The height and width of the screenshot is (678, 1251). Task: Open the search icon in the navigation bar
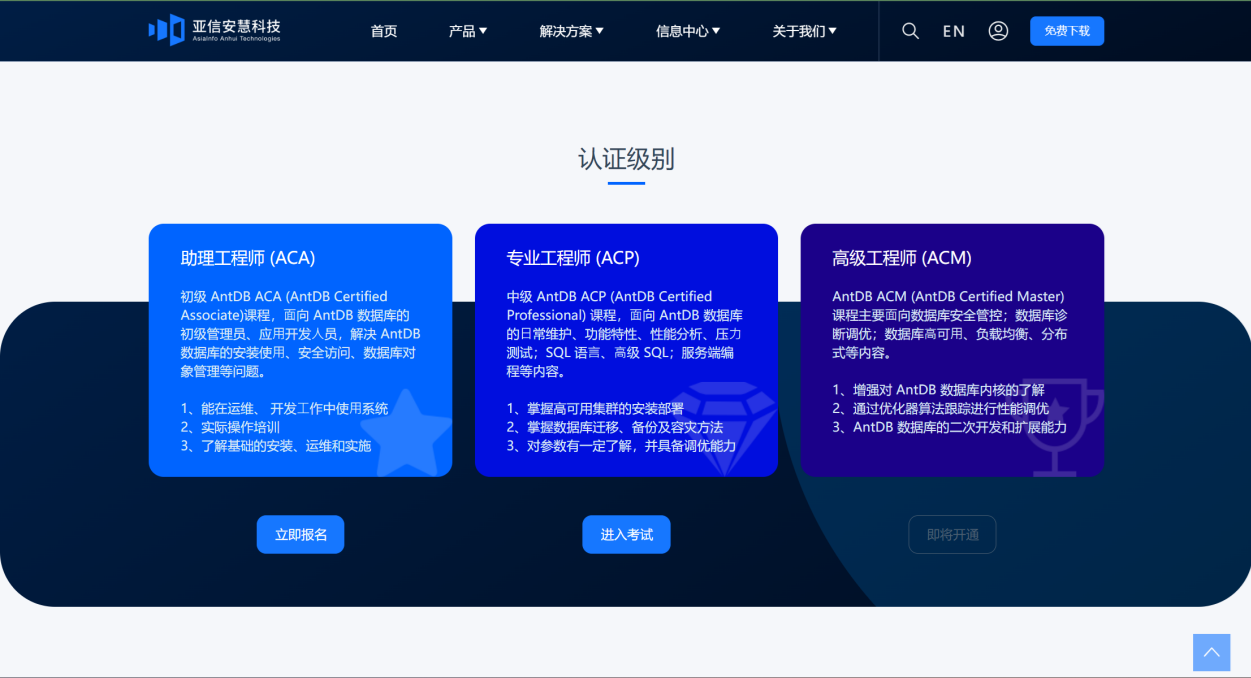click(910, 30)
